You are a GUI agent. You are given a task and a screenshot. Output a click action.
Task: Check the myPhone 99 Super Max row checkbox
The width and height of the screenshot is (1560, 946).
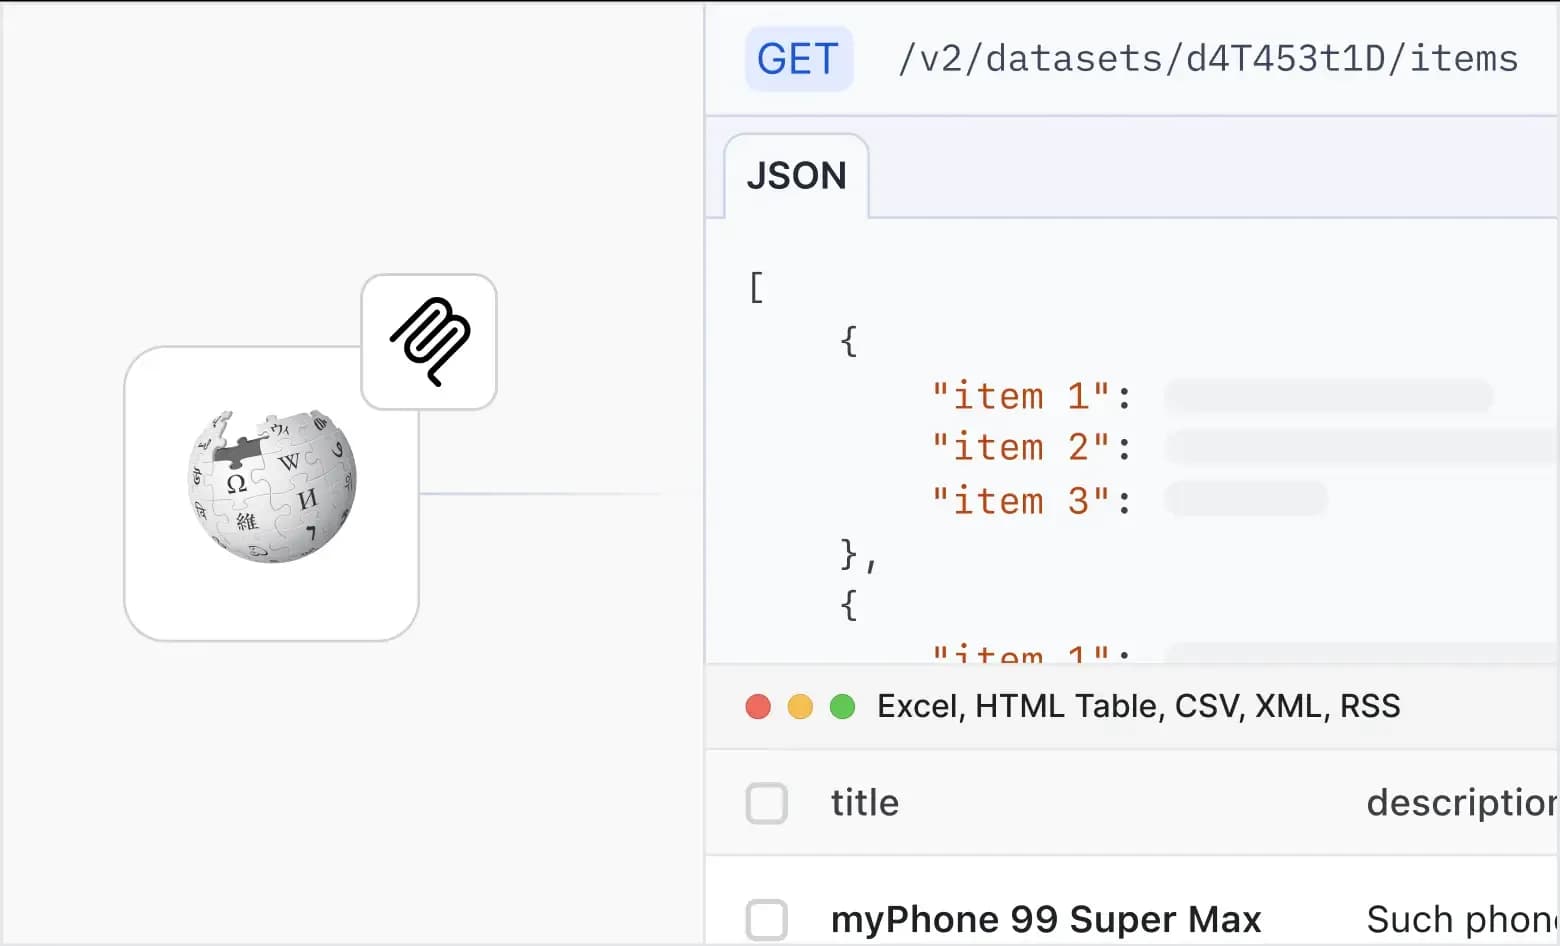tap(767, 919)
